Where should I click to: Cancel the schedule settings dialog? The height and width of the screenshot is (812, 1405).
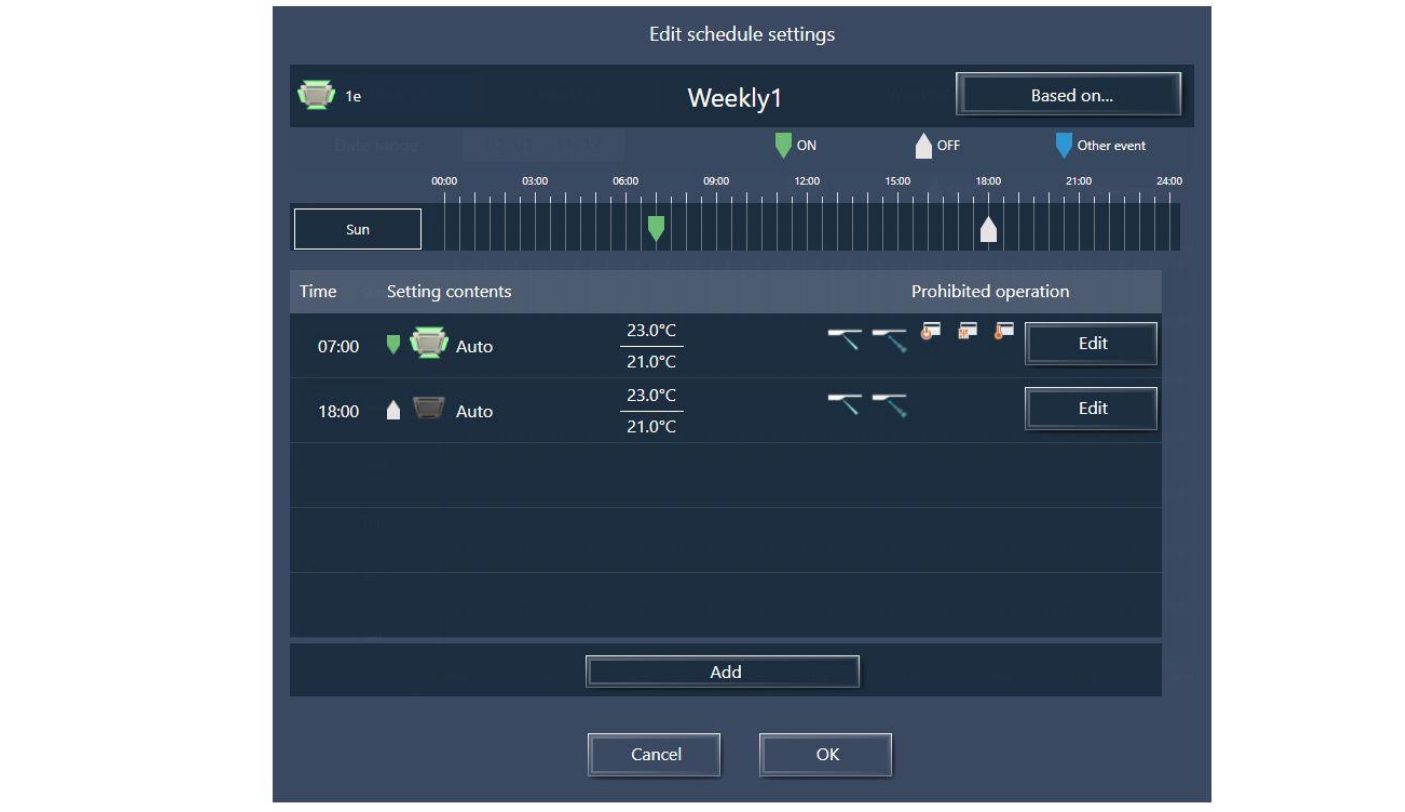pyautogui.click(x=654, y=755)
